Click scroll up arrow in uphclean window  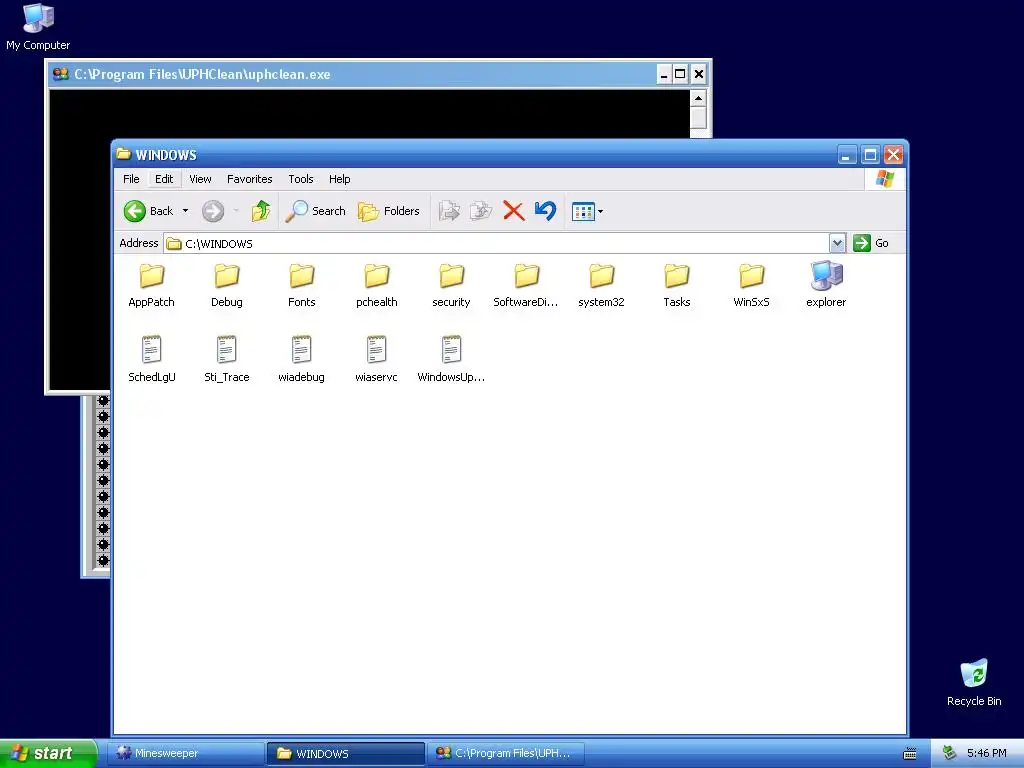click(x=698, y=98)
